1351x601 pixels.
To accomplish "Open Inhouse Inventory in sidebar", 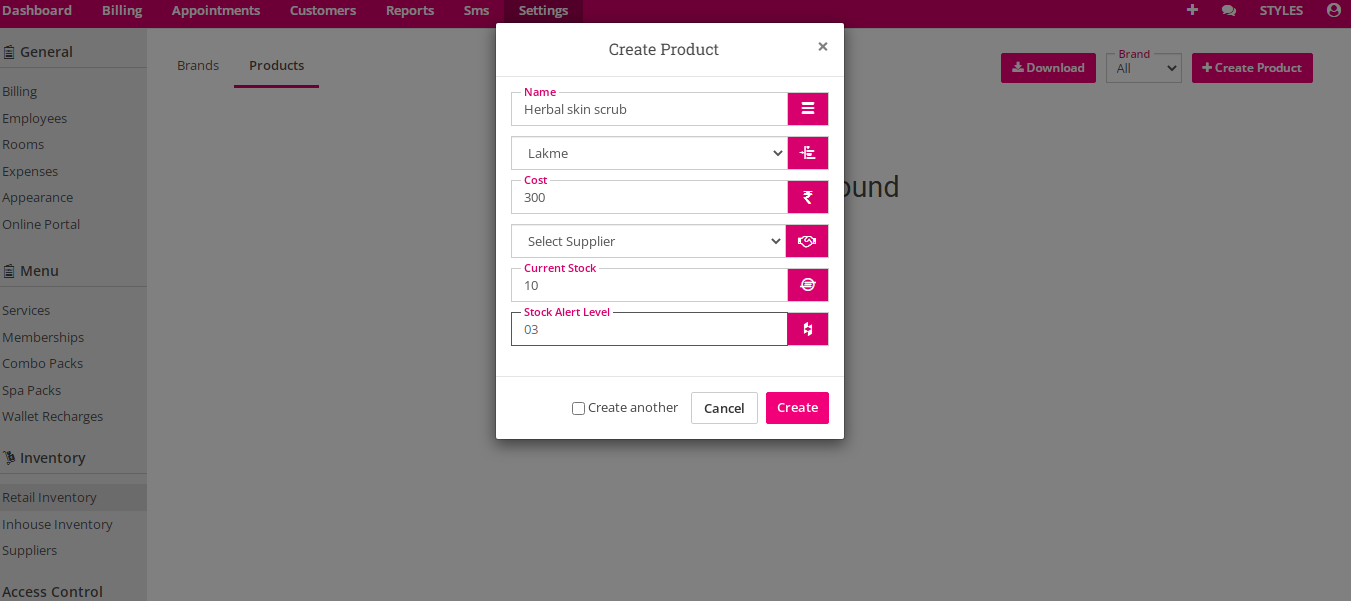I will (57, 524).
